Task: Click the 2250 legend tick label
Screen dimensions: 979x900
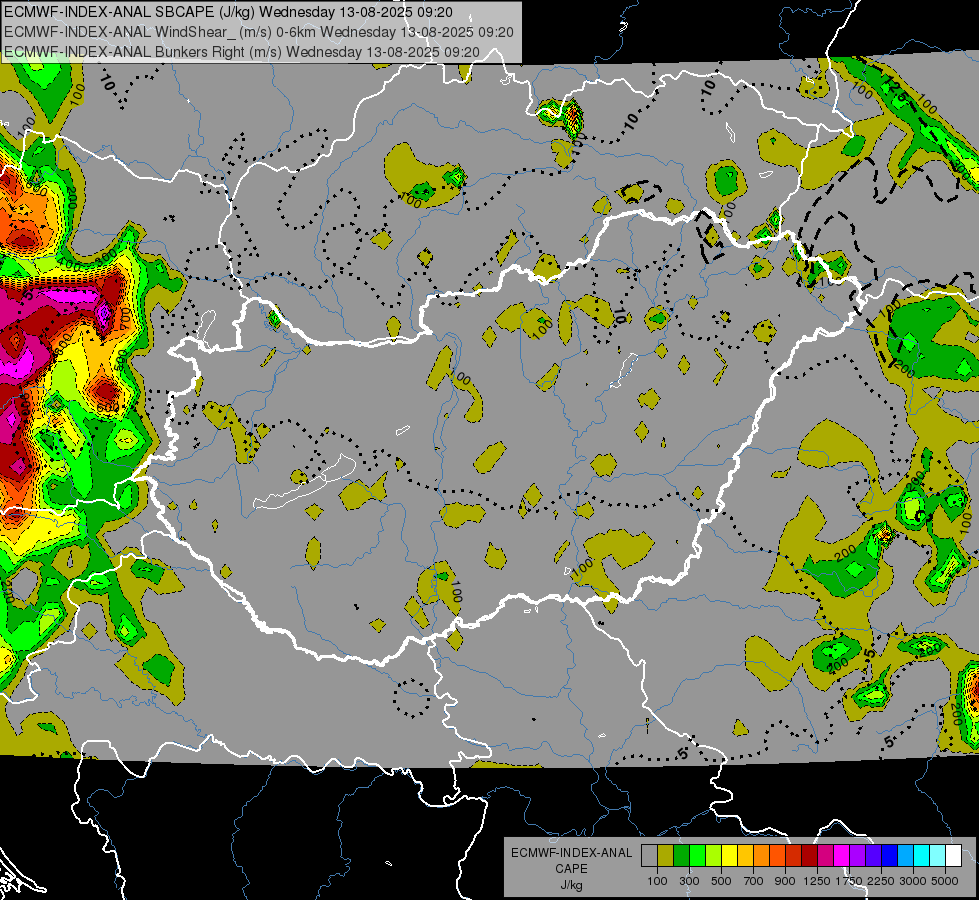Action: [x=882, y=881]
